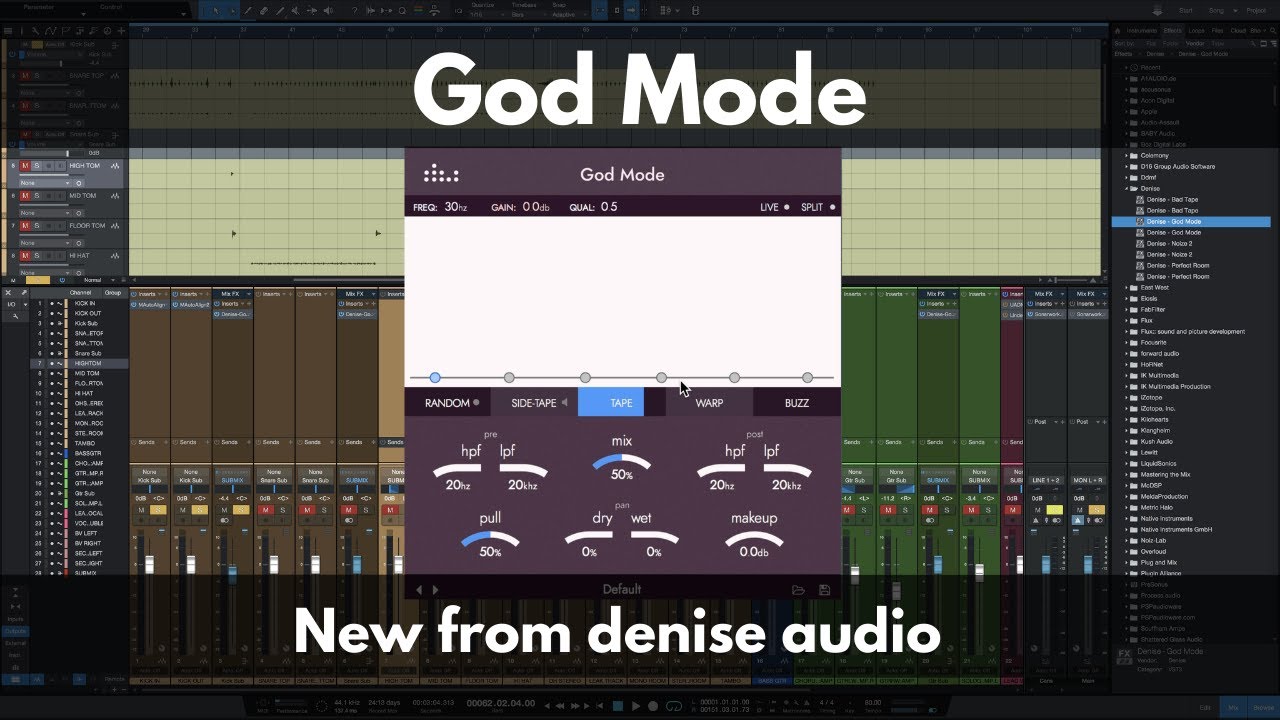
Task: Adjust the mix knob at 50%
Action: pyautogui.click(x=621, y=464)
